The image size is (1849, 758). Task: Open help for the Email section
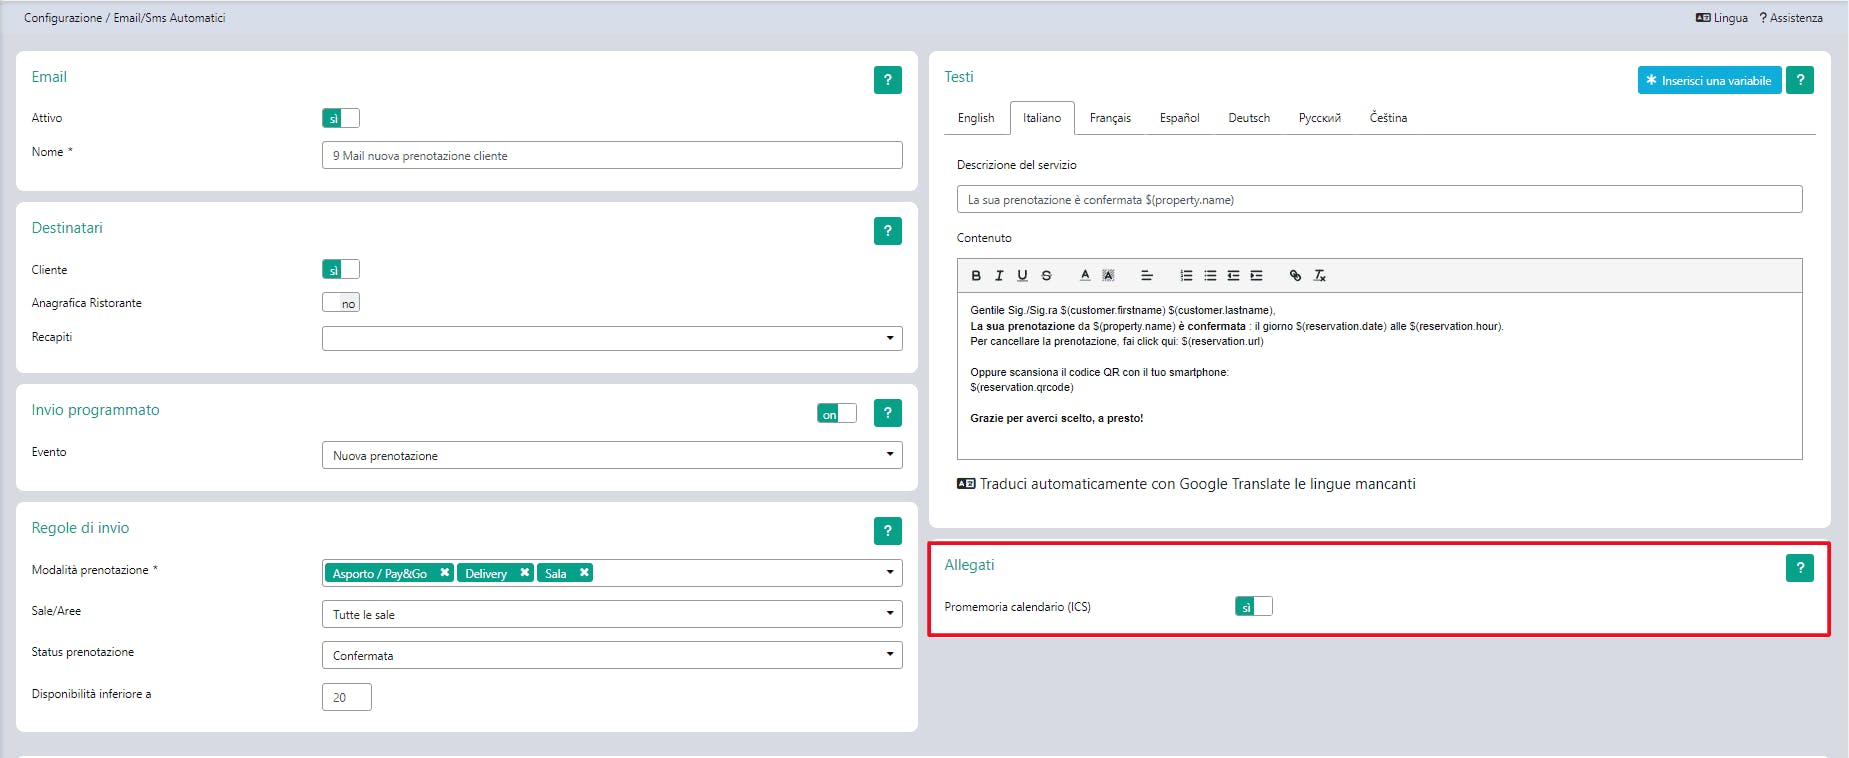pos(888,80)
